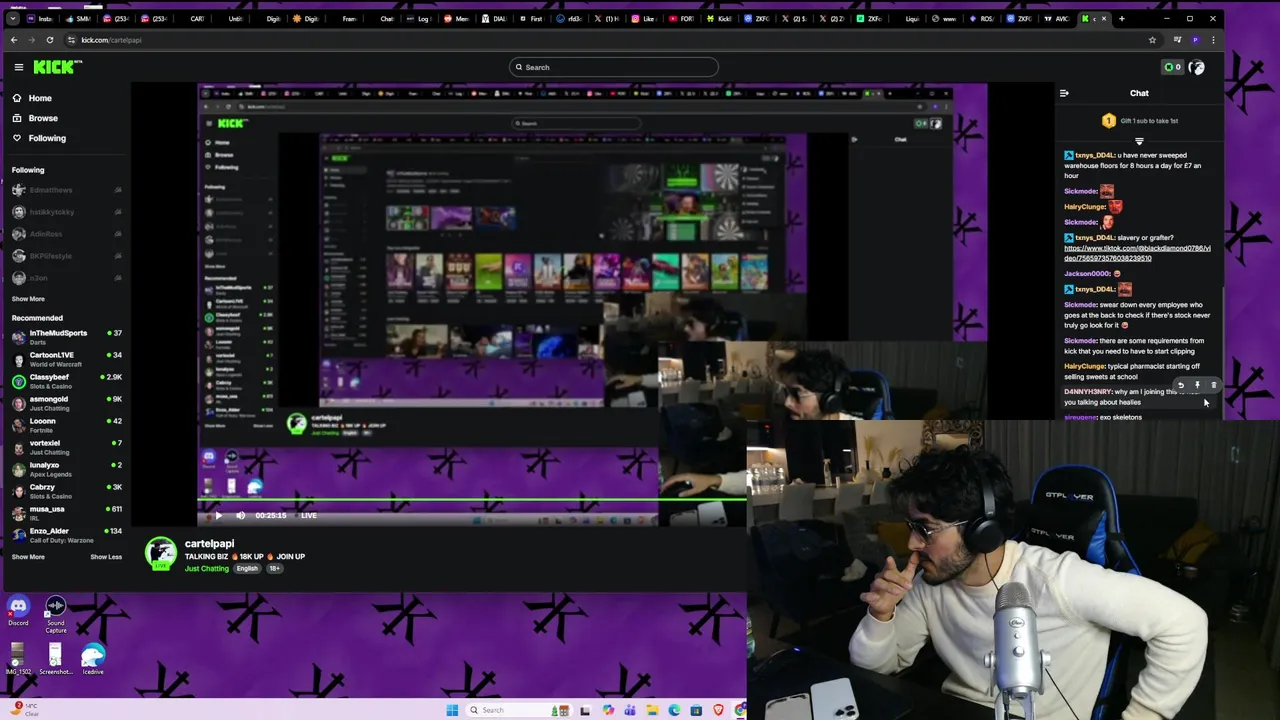Open CartoonLIVE recommended channel
1280x720 pixels.
click(x=66, y=359)
